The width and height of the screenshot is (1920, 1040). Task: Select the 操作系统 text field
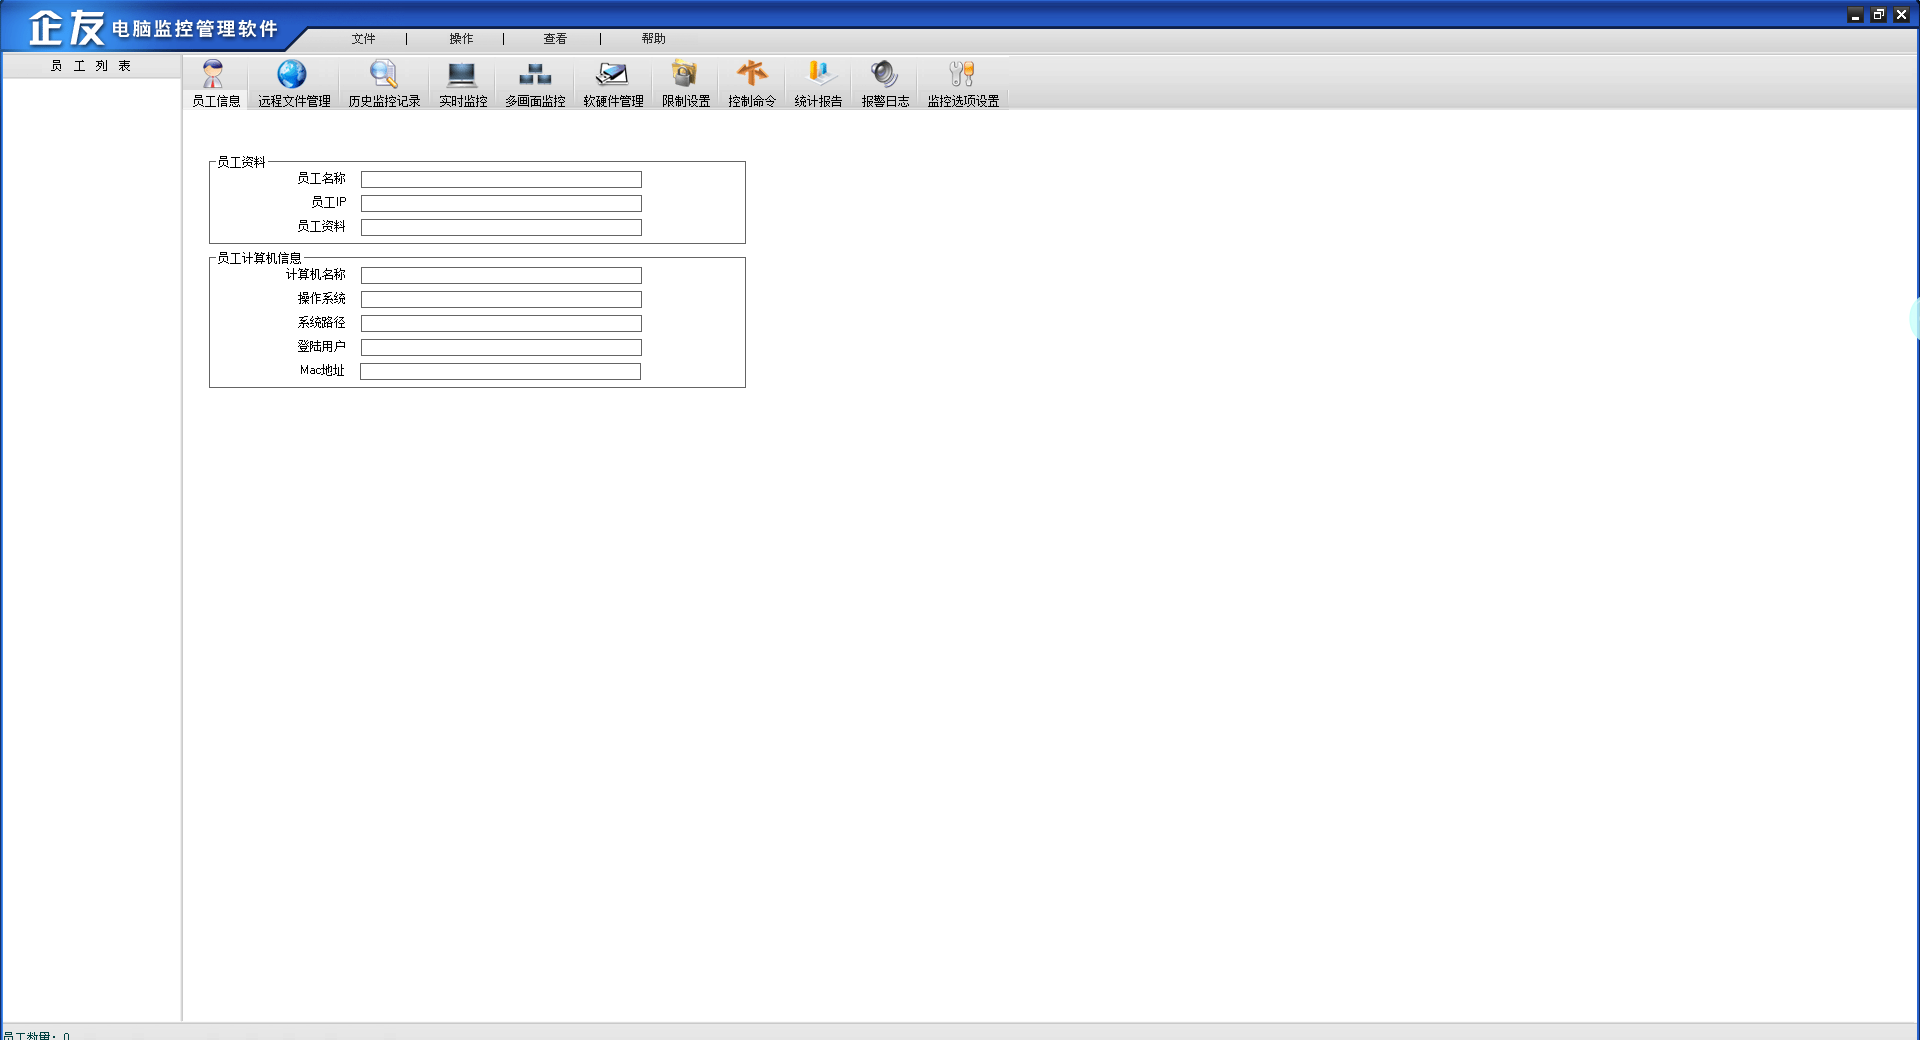point(501,299)
